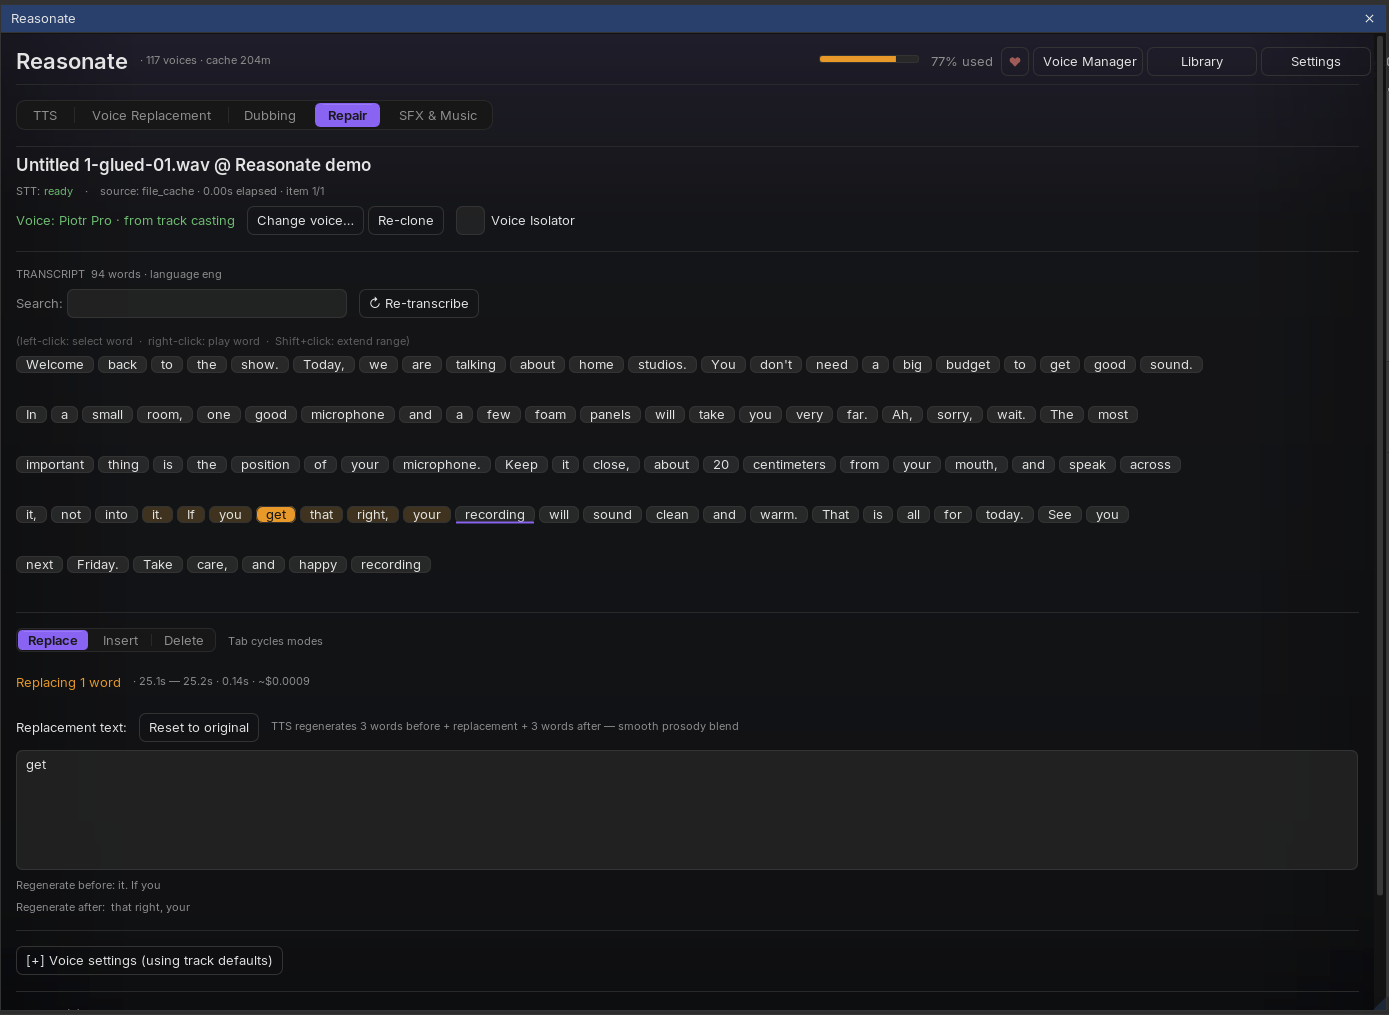Viewport: 1389px width, 1015px height.
Task: Select the word "position"
Action: point(265,465)
